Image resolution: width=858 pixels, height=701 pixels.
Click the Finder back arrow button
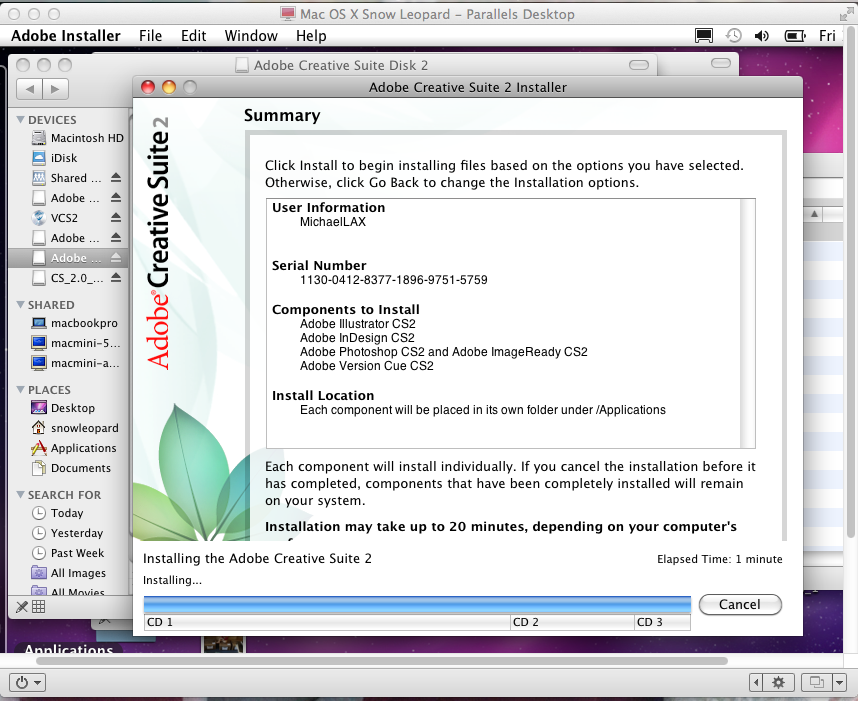[30, 89]
